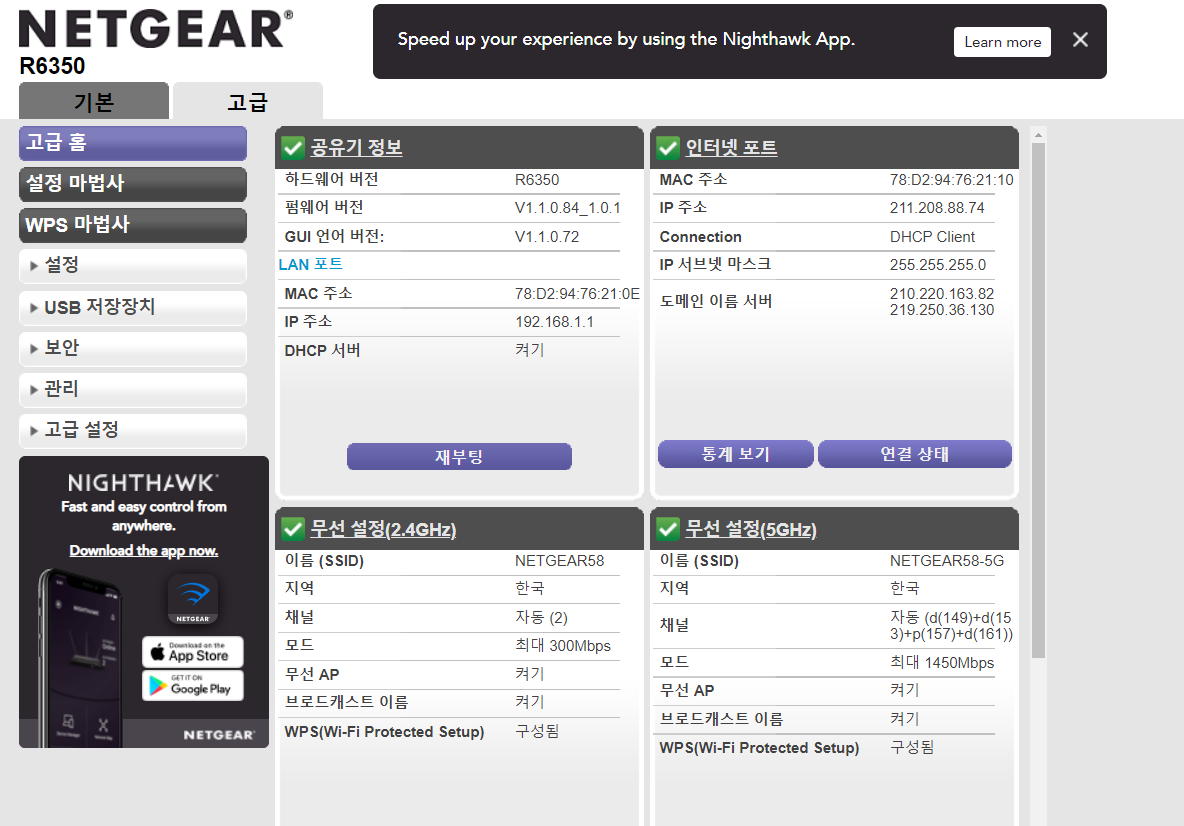1184x826 pixels.
Task: Open 고급 홈 menu item
Action: [133, 143]
